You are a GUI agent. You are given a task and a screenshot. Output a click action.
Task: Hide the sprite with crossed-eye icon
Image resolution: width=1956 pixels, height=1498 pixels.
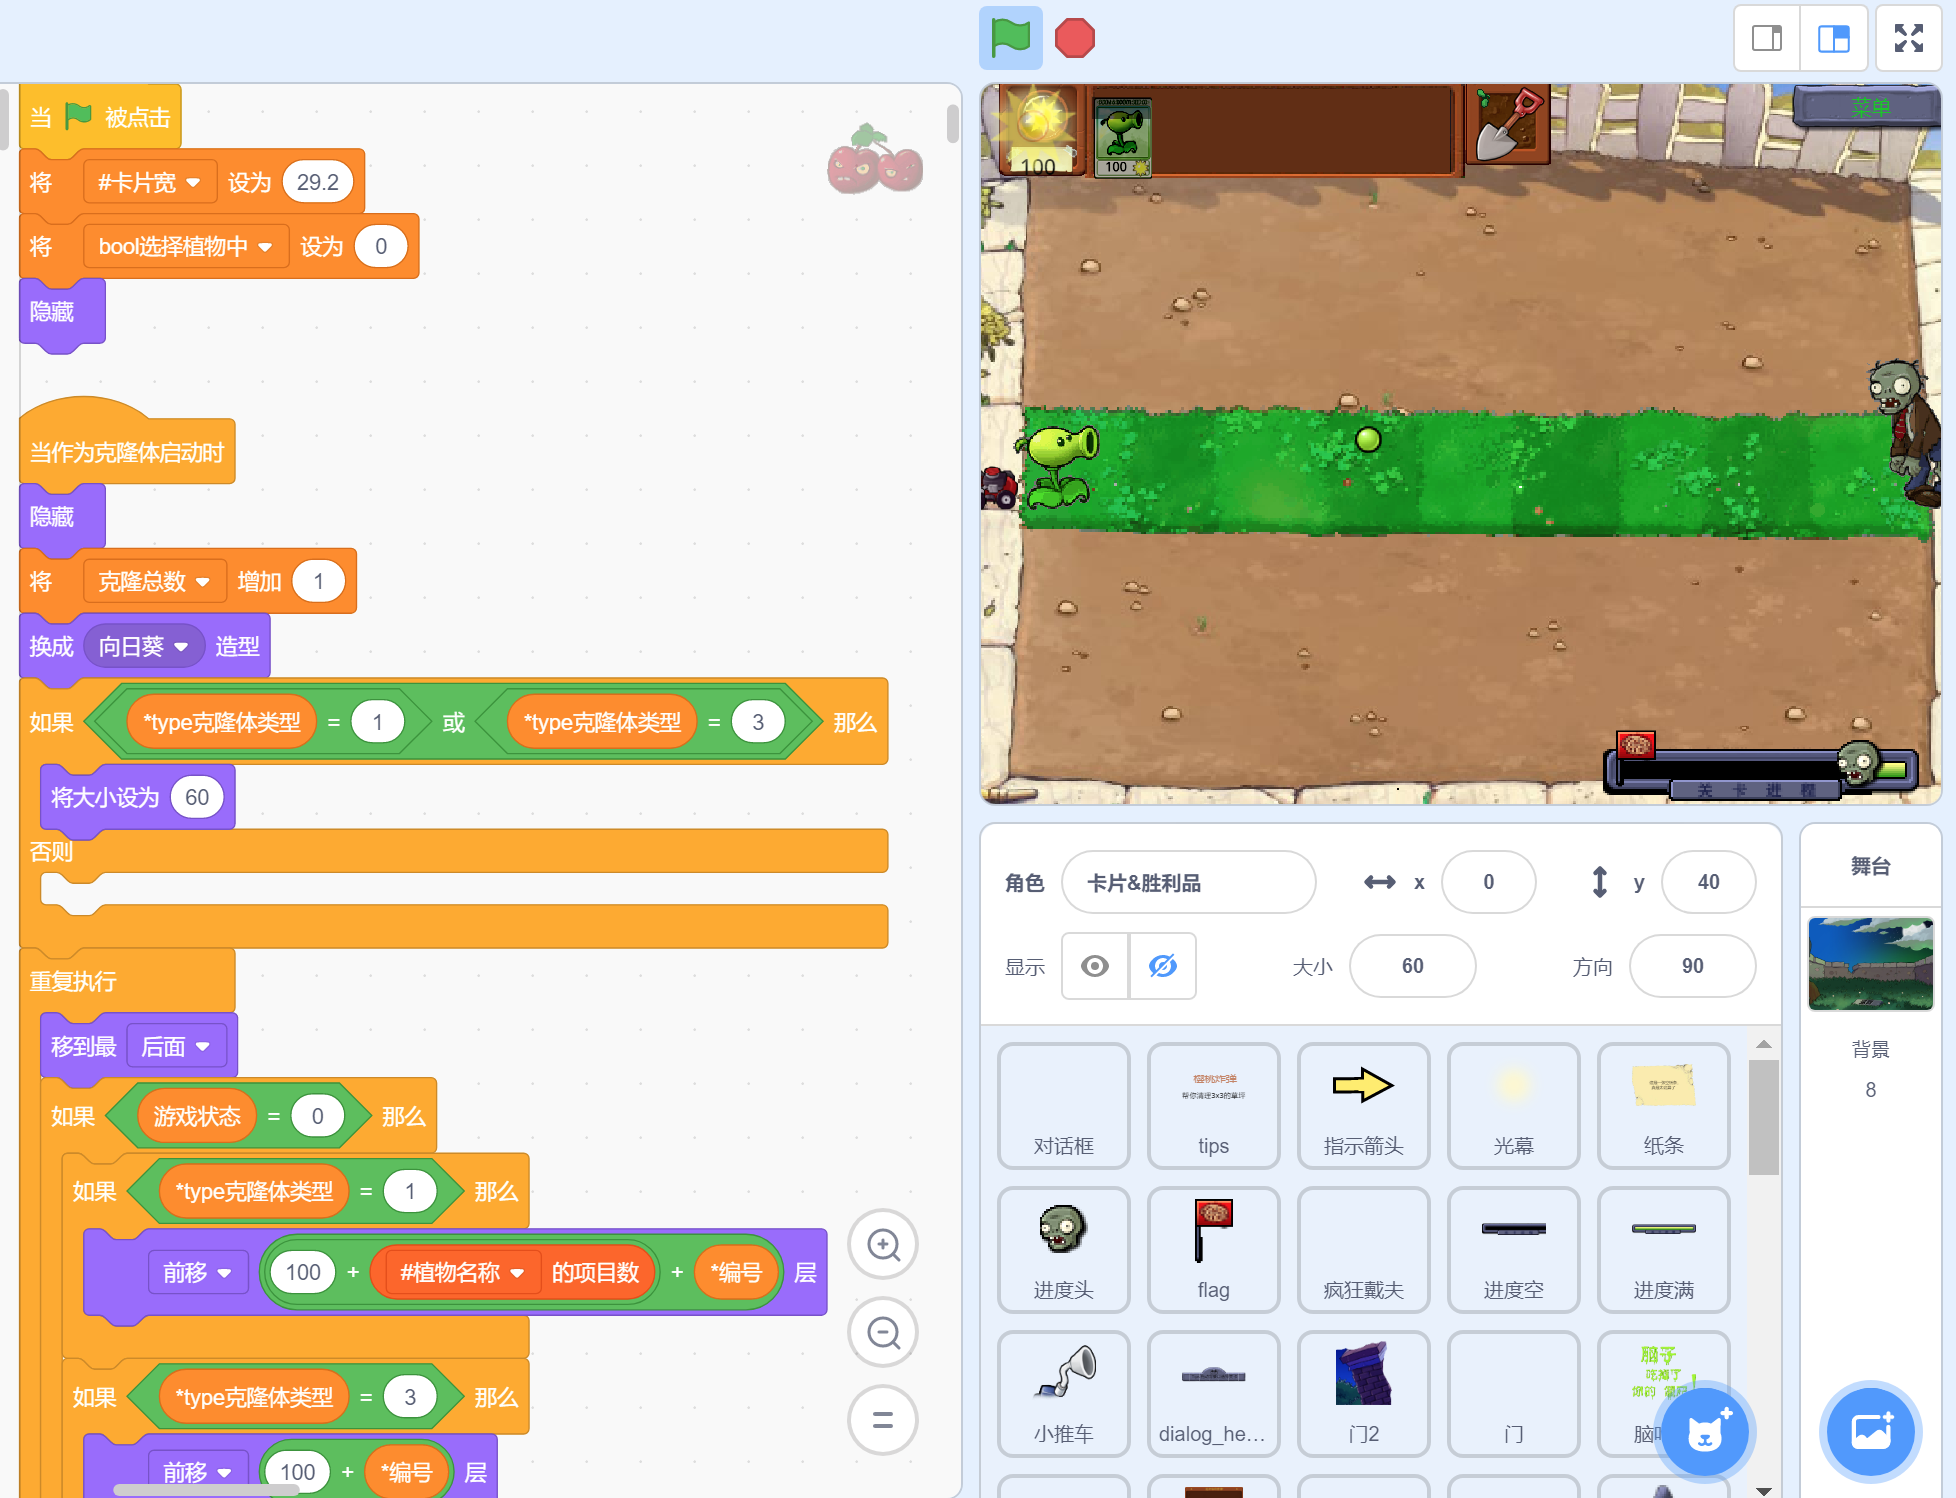pos(1162,966)
